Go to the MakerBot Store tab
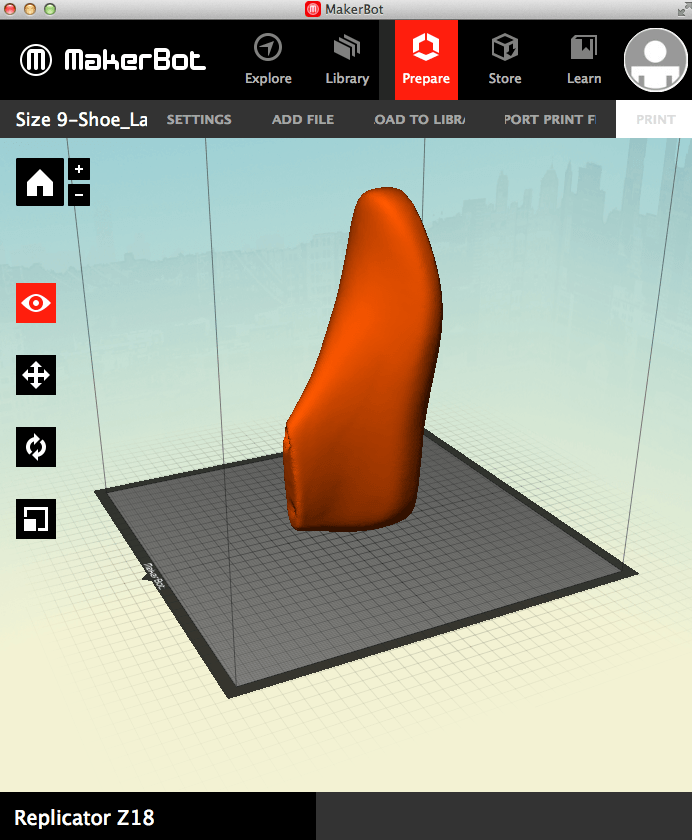Screen dimensions: 692x840 505,60
